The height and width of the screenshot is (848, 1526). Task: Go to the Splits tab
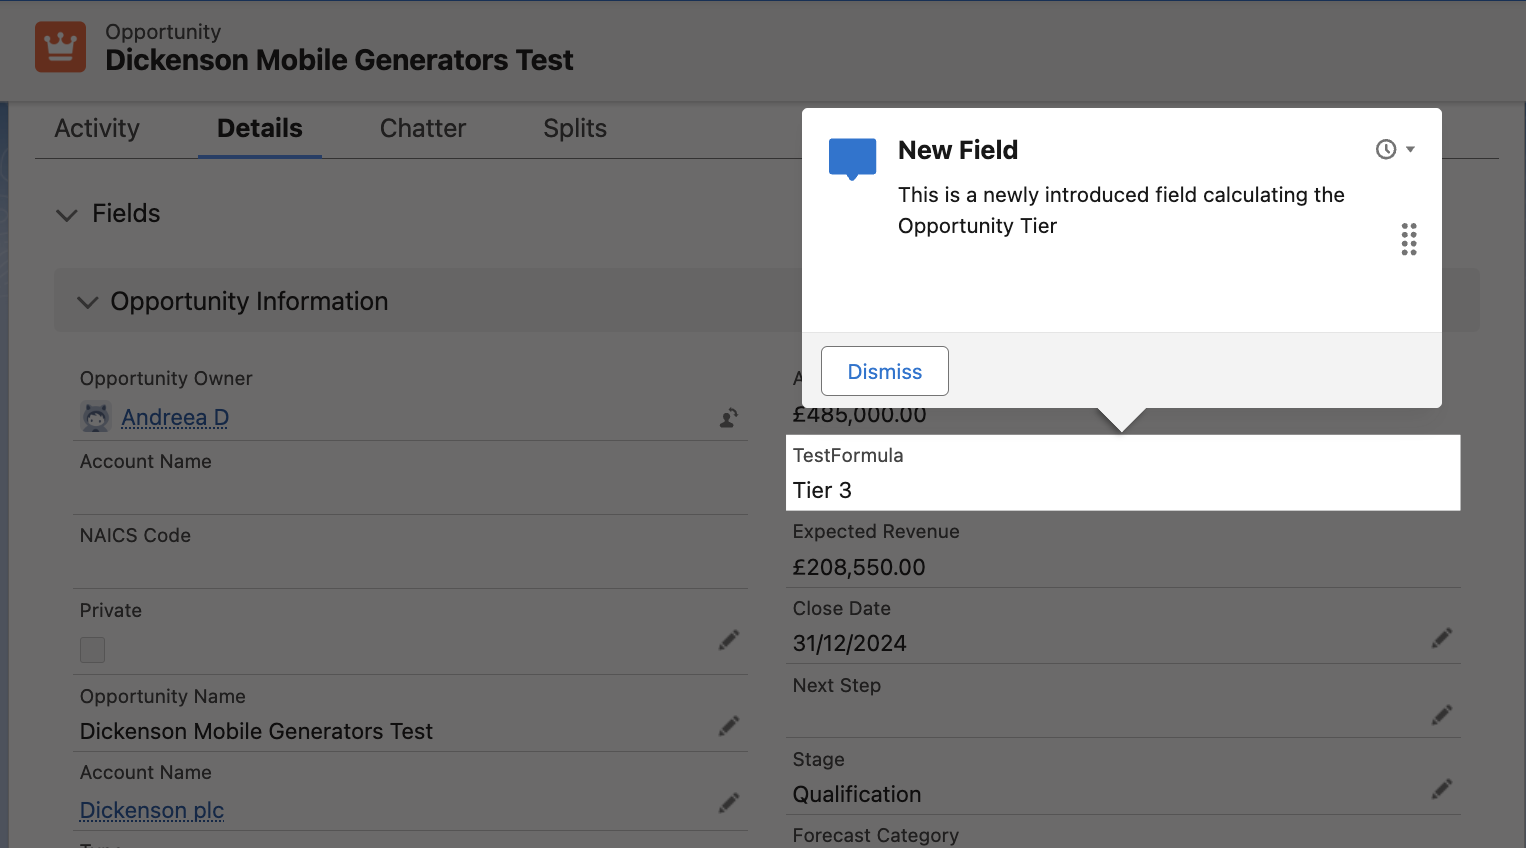(575, 129)
